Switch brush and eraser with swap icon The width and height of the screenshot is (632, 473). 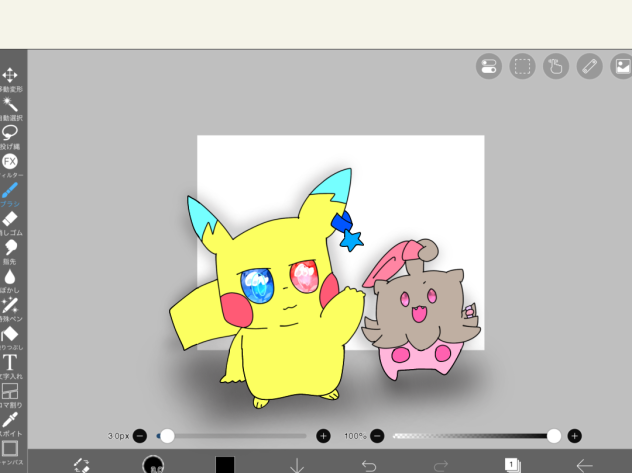point(81,465)
